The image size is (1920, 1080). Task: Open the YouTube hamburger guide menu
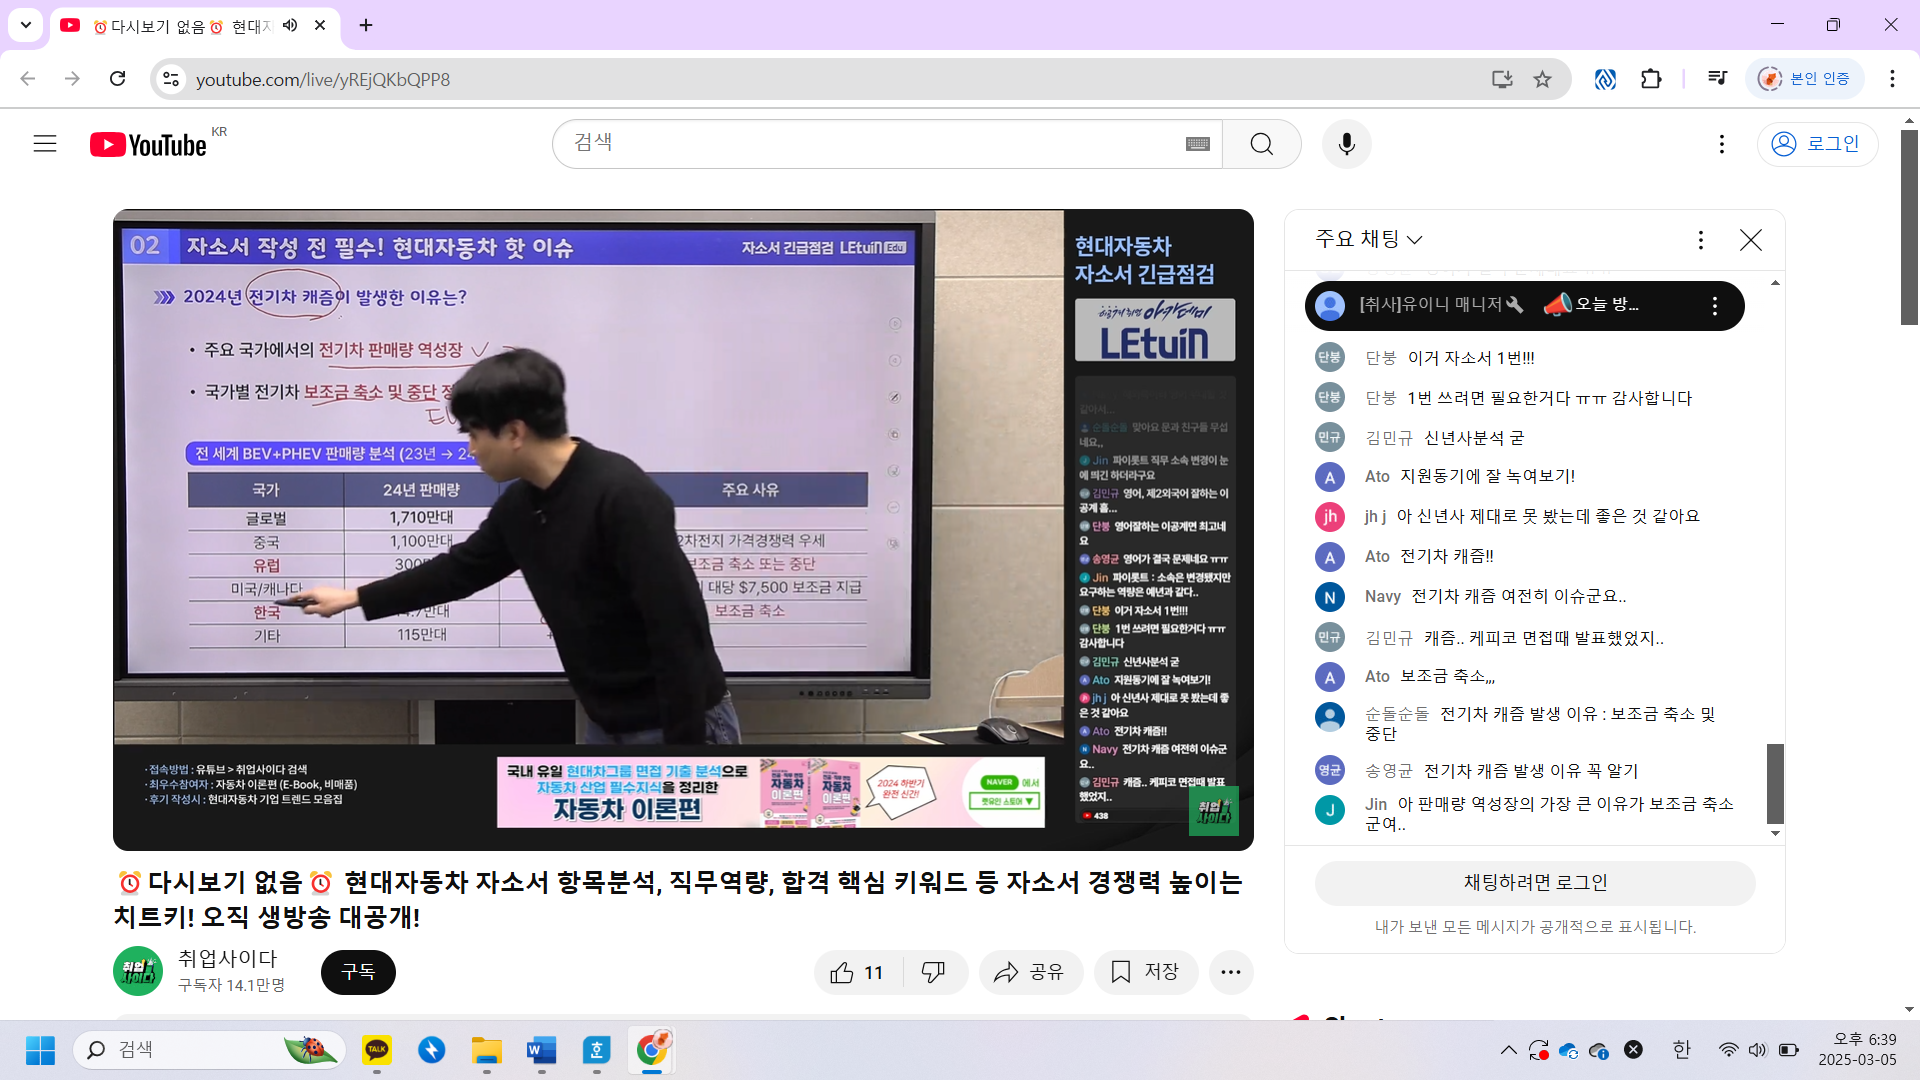[x=45, y=144]
